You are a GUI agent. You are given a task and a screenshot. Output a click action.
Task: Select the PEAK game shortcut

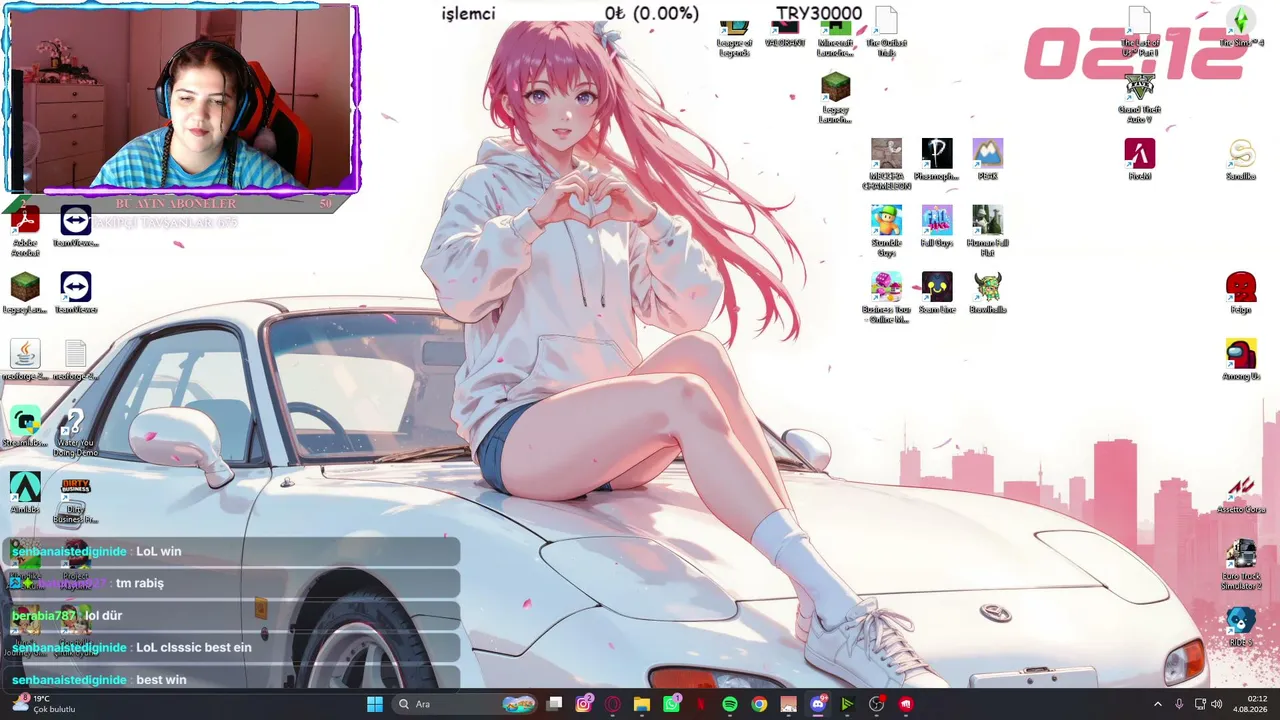click(987, 160)
